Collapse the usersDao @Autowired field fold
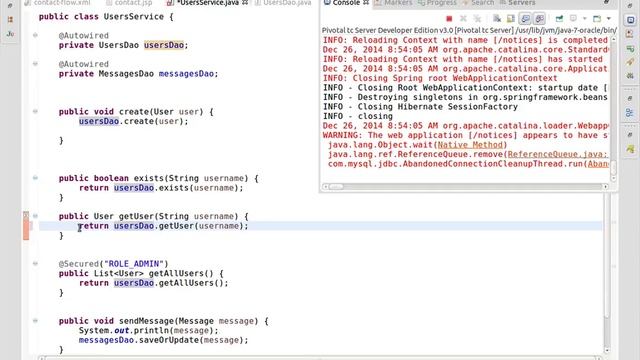 [35, 36]
